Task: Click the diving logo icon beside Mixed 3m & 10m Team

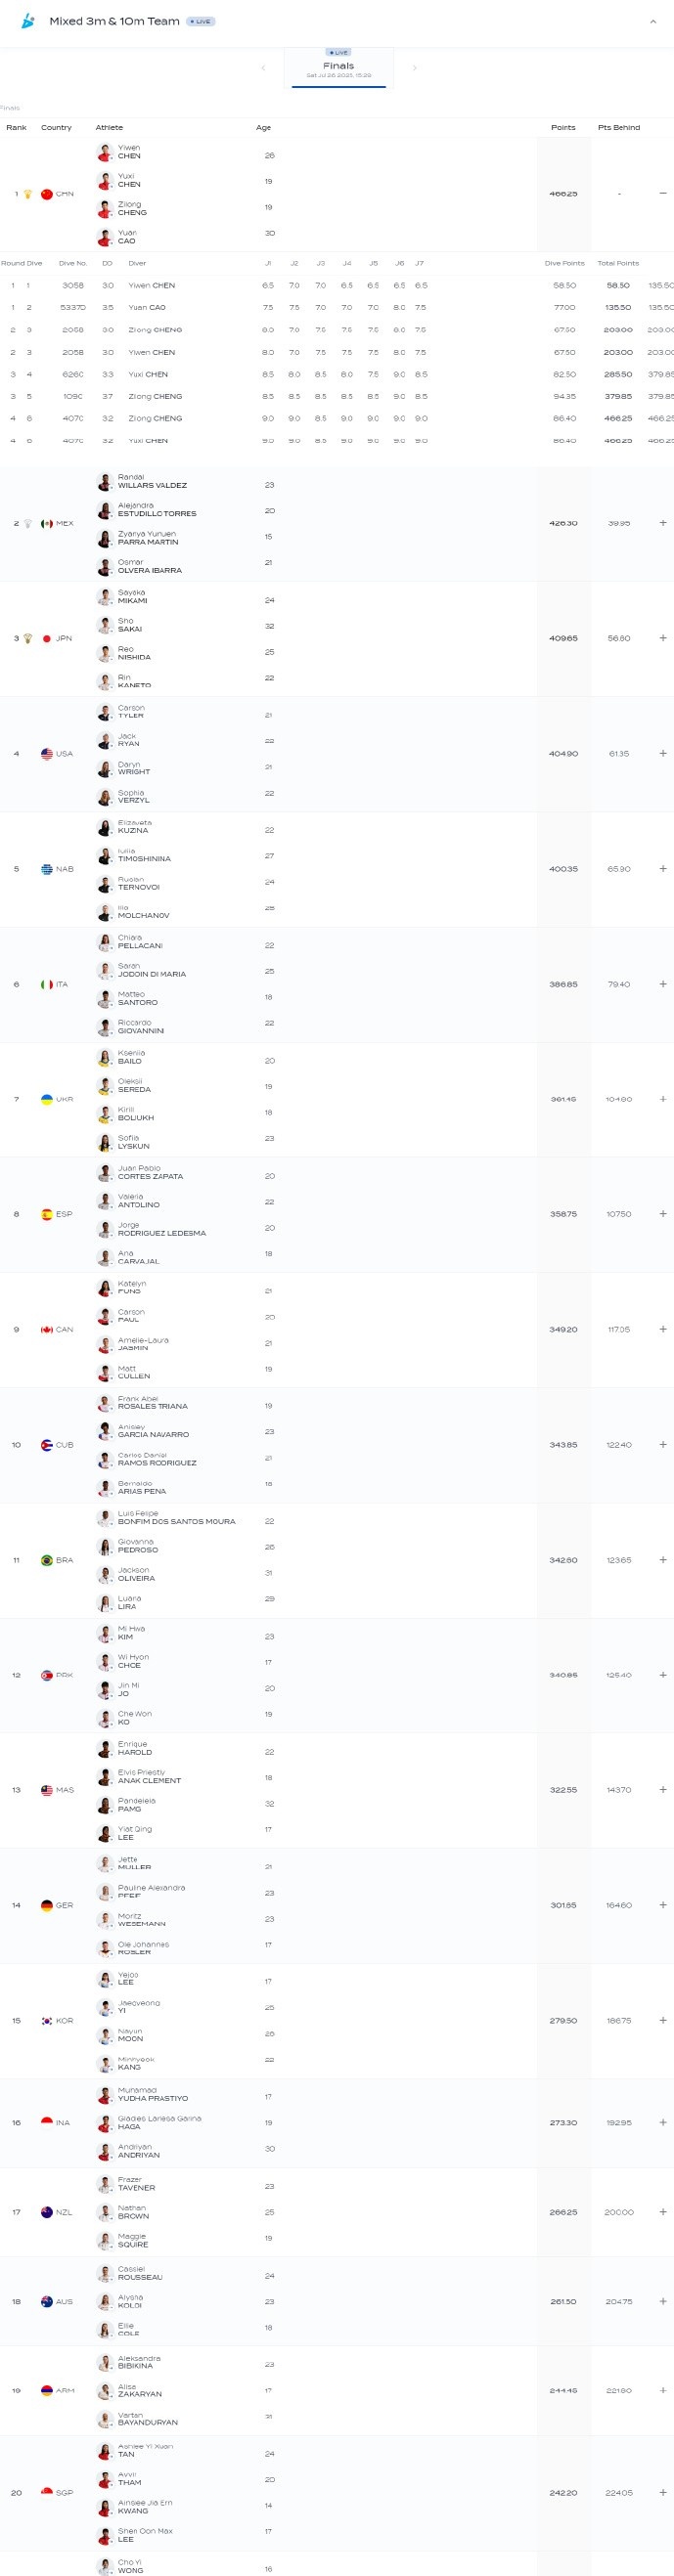Action: coord(28,21)
